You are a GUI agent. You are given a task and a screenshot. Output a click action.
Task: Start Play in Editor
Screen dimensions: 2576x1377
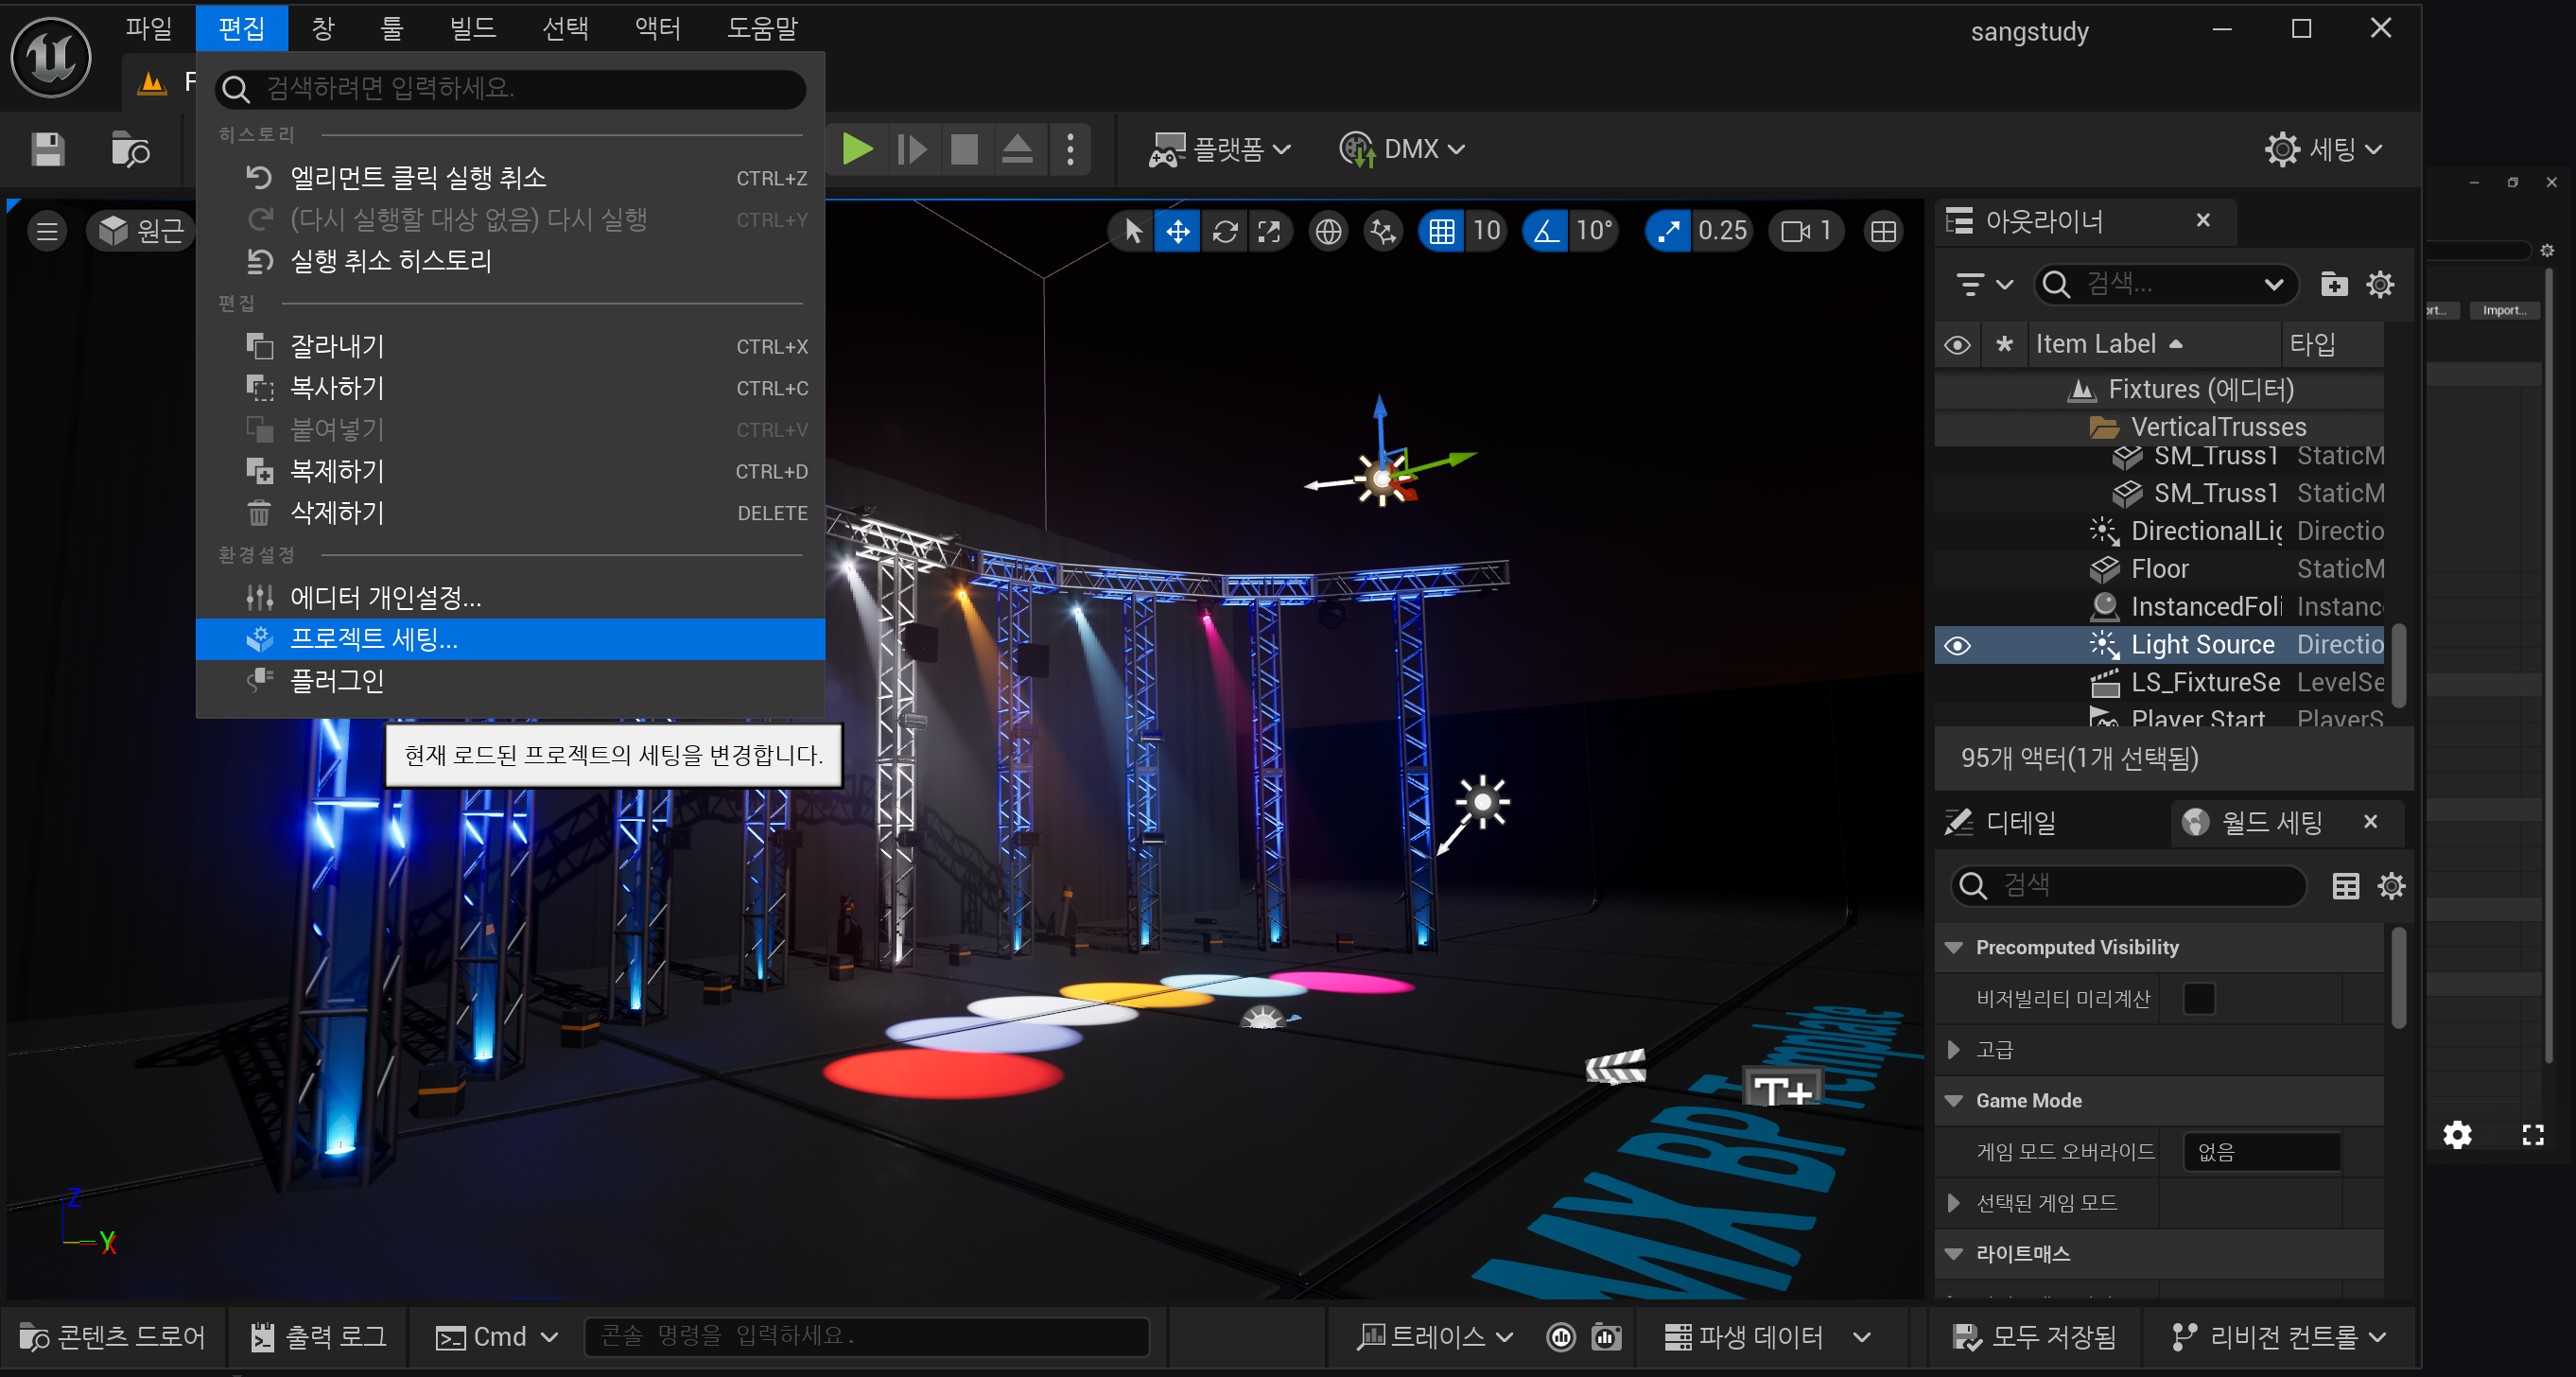857,149
